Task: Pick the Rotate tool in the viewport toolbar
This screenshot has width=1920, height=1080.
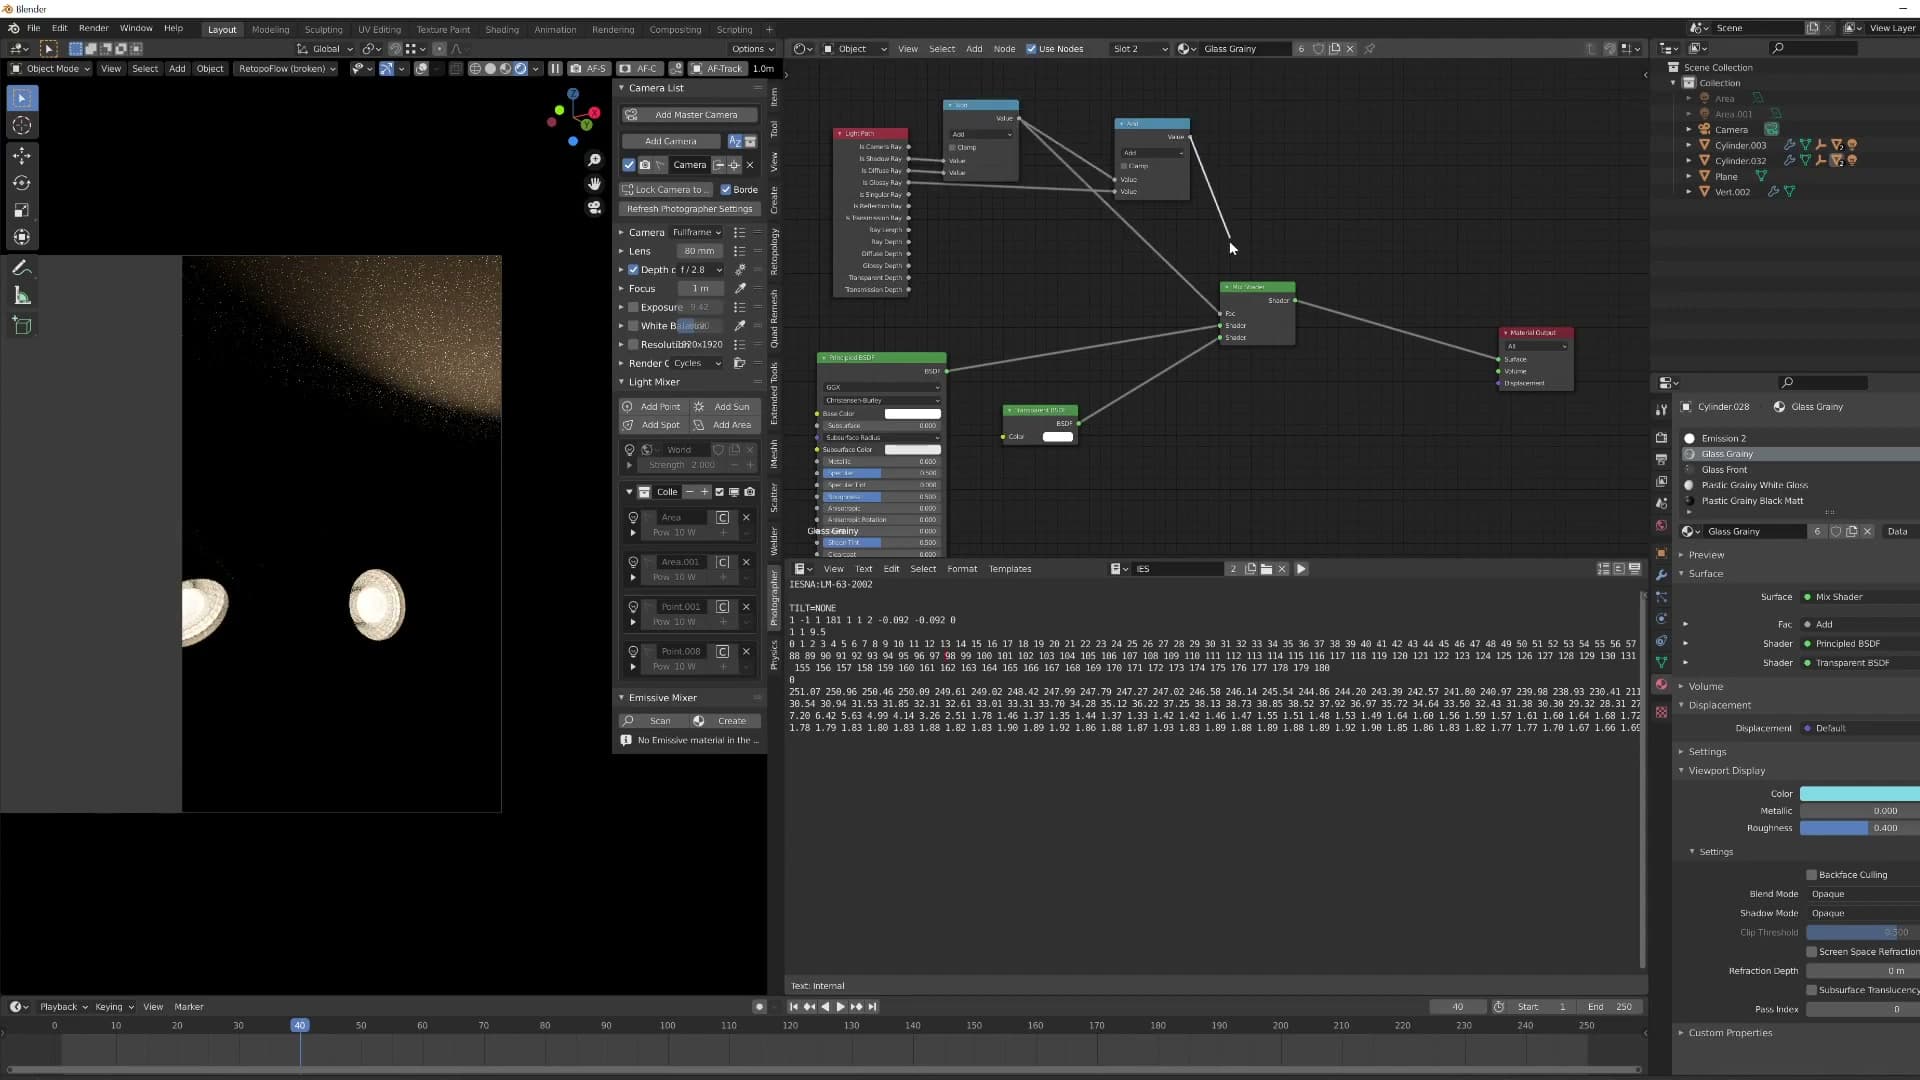Action: [22, 183]
